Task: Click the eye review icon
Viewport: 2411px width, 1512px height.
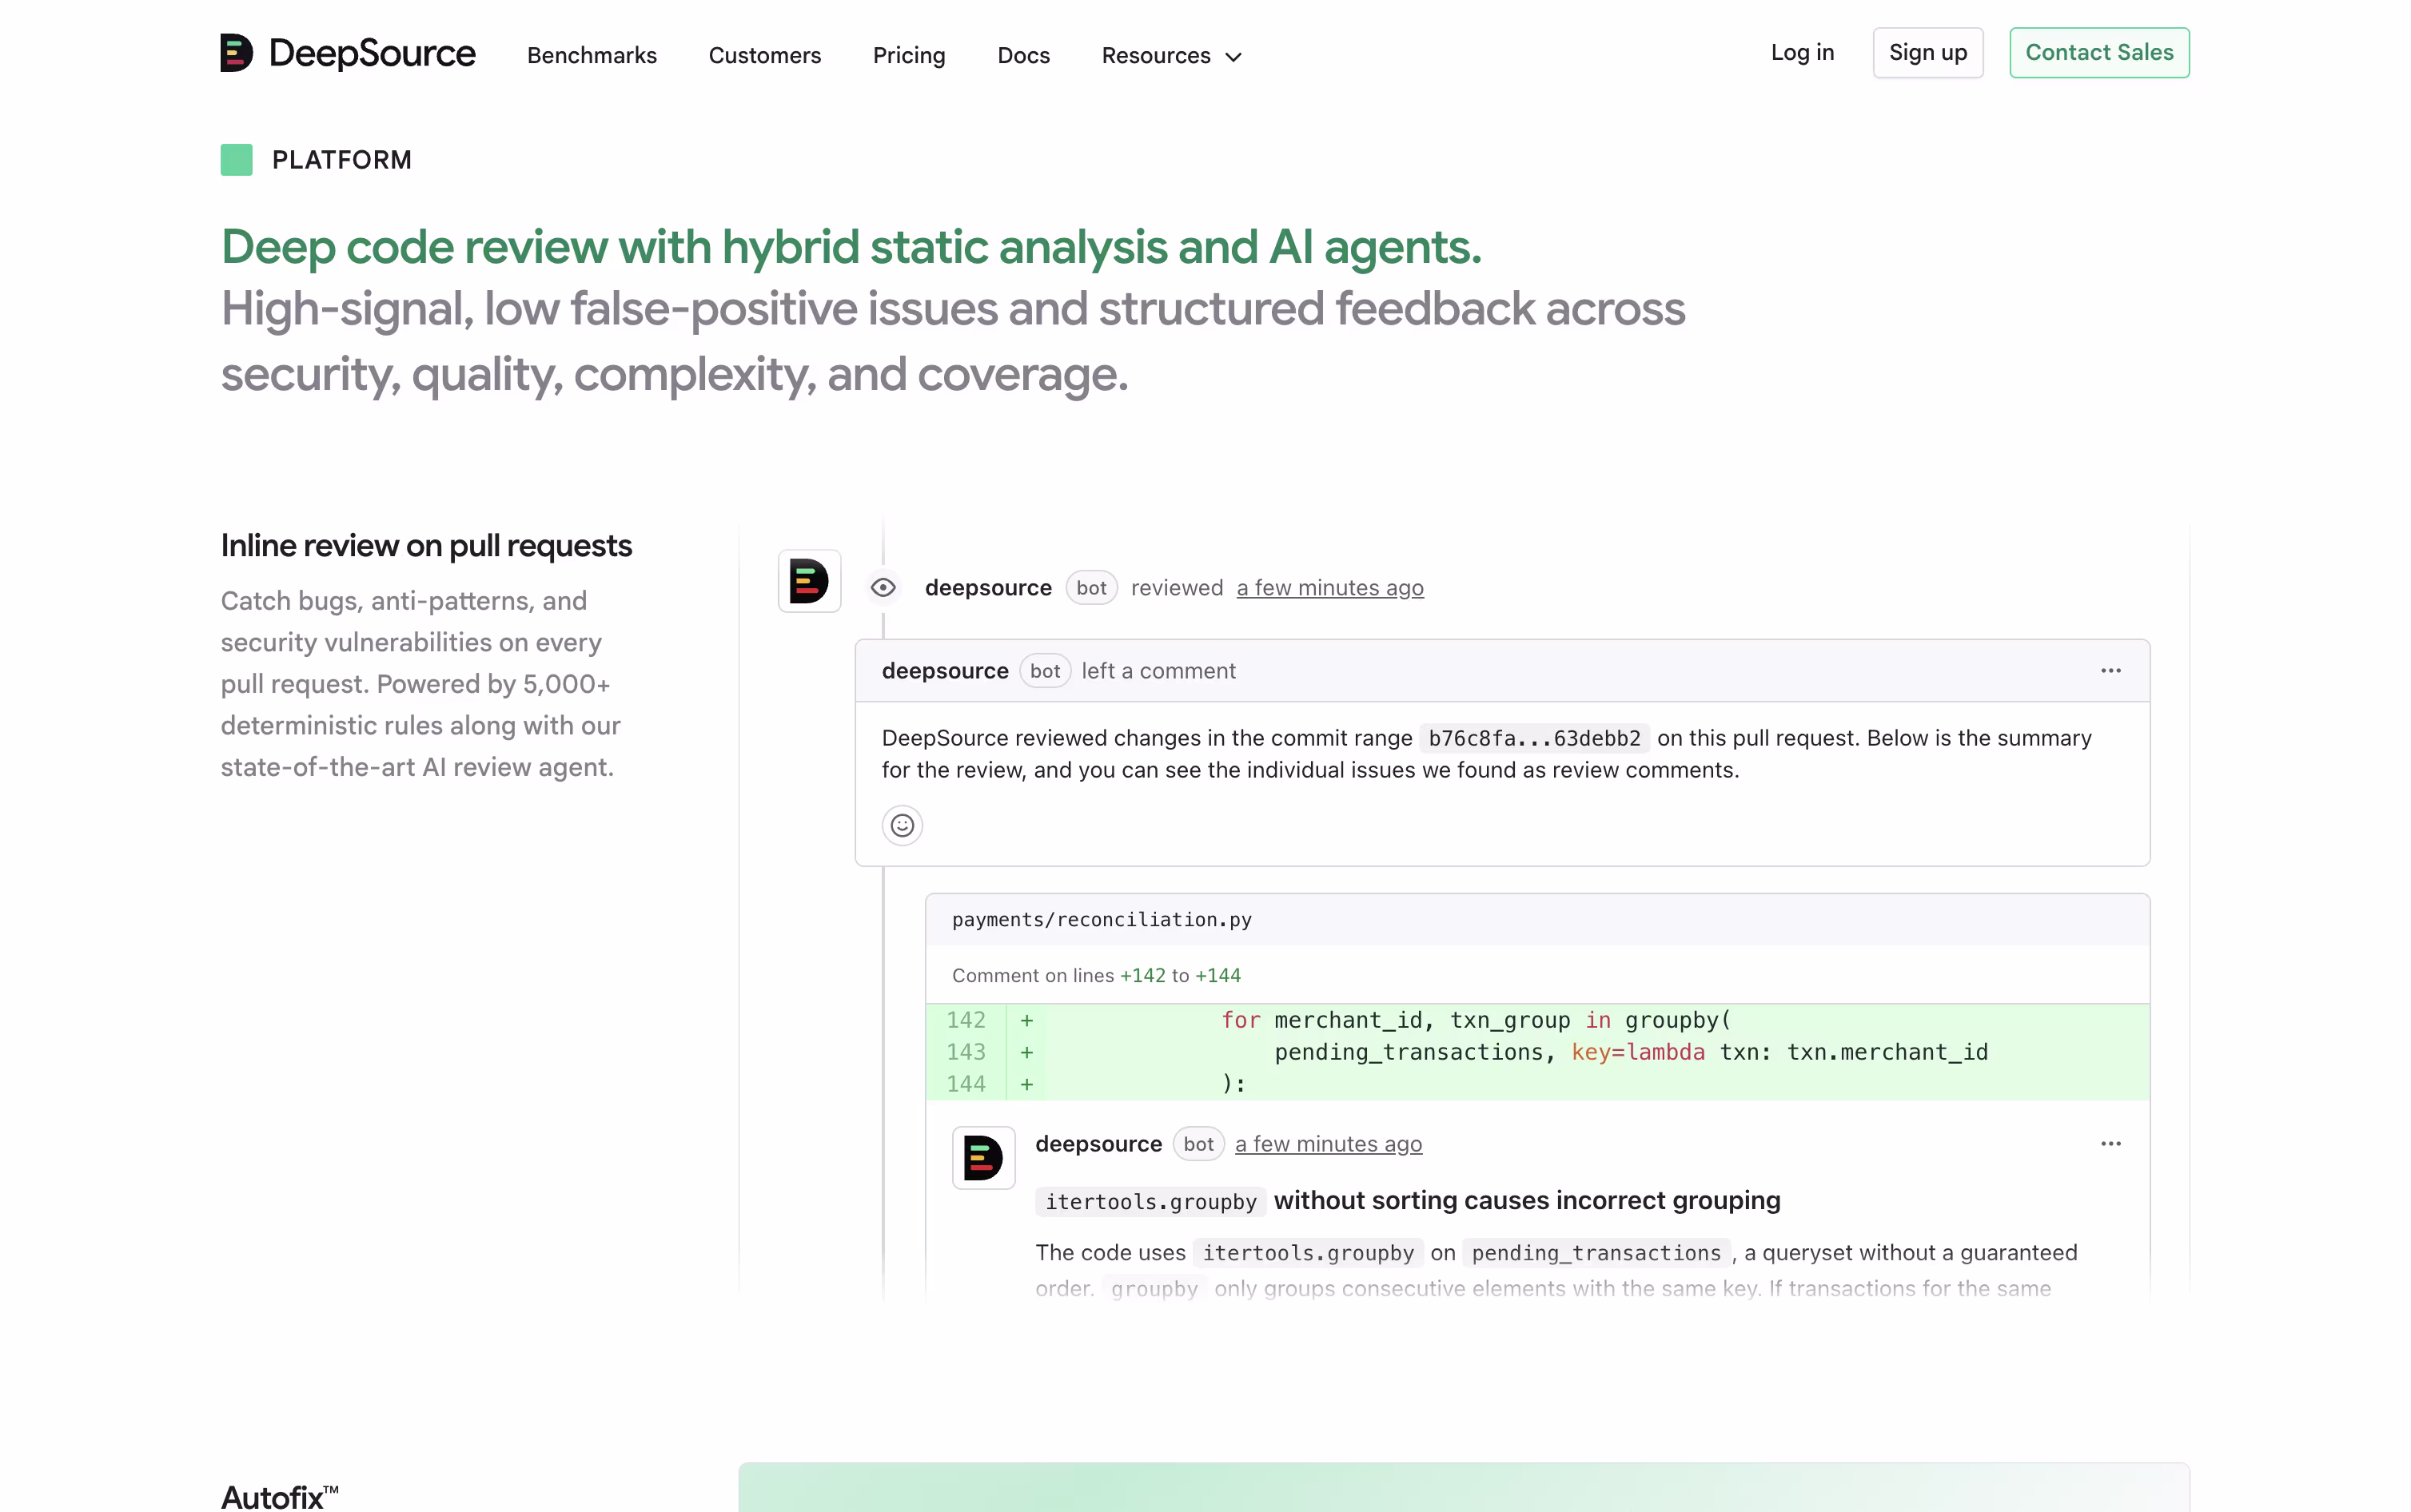Action: [883, 588]
